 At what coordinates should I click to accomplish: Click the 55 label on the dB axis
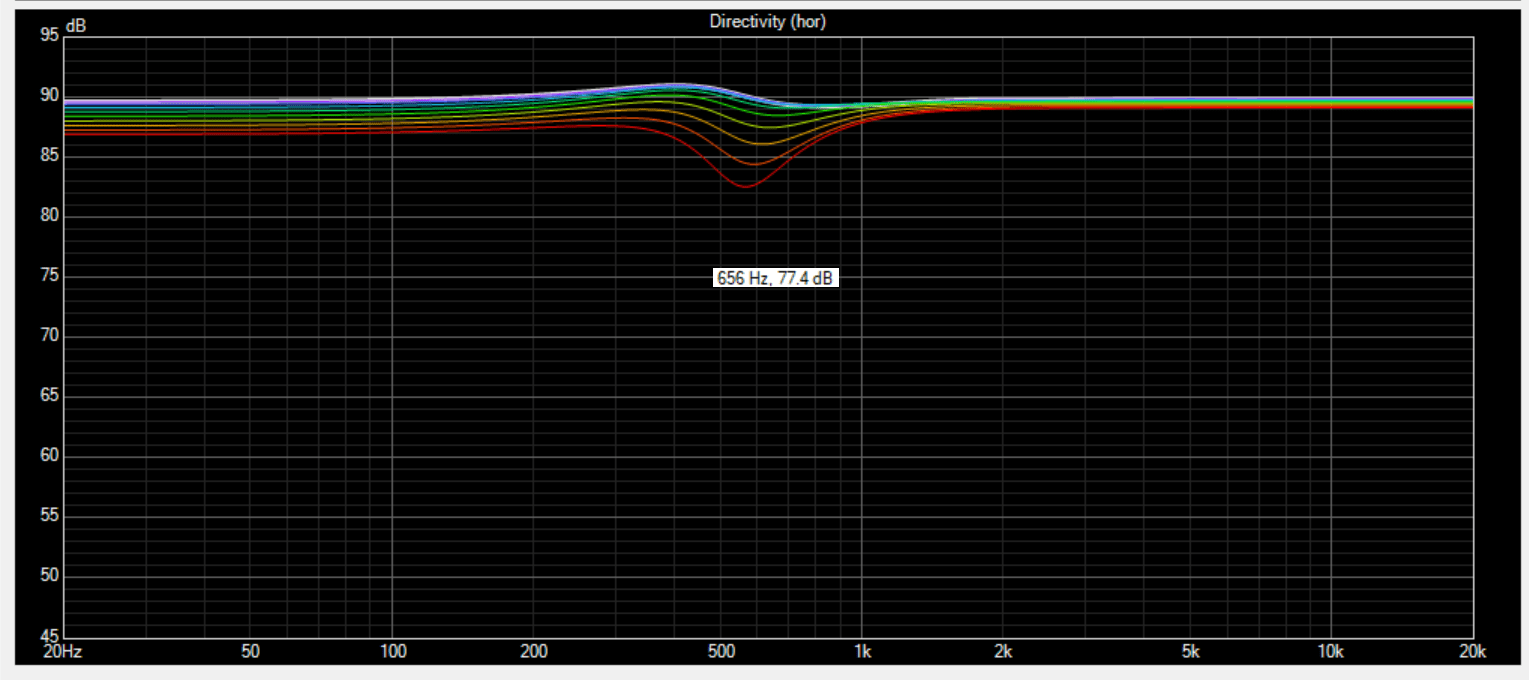click(50, 516)
